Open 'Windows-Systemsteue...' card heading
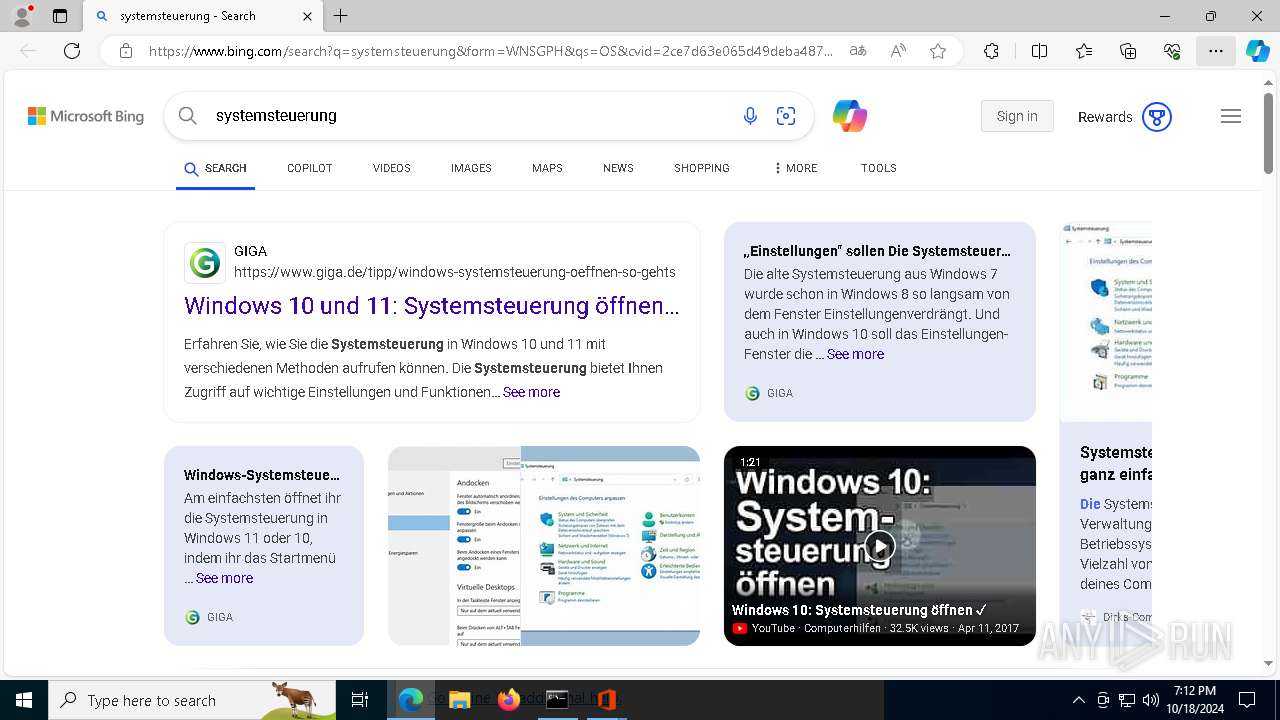The height and width of the screenshot is (720, 1280). (x=262, y=475)
